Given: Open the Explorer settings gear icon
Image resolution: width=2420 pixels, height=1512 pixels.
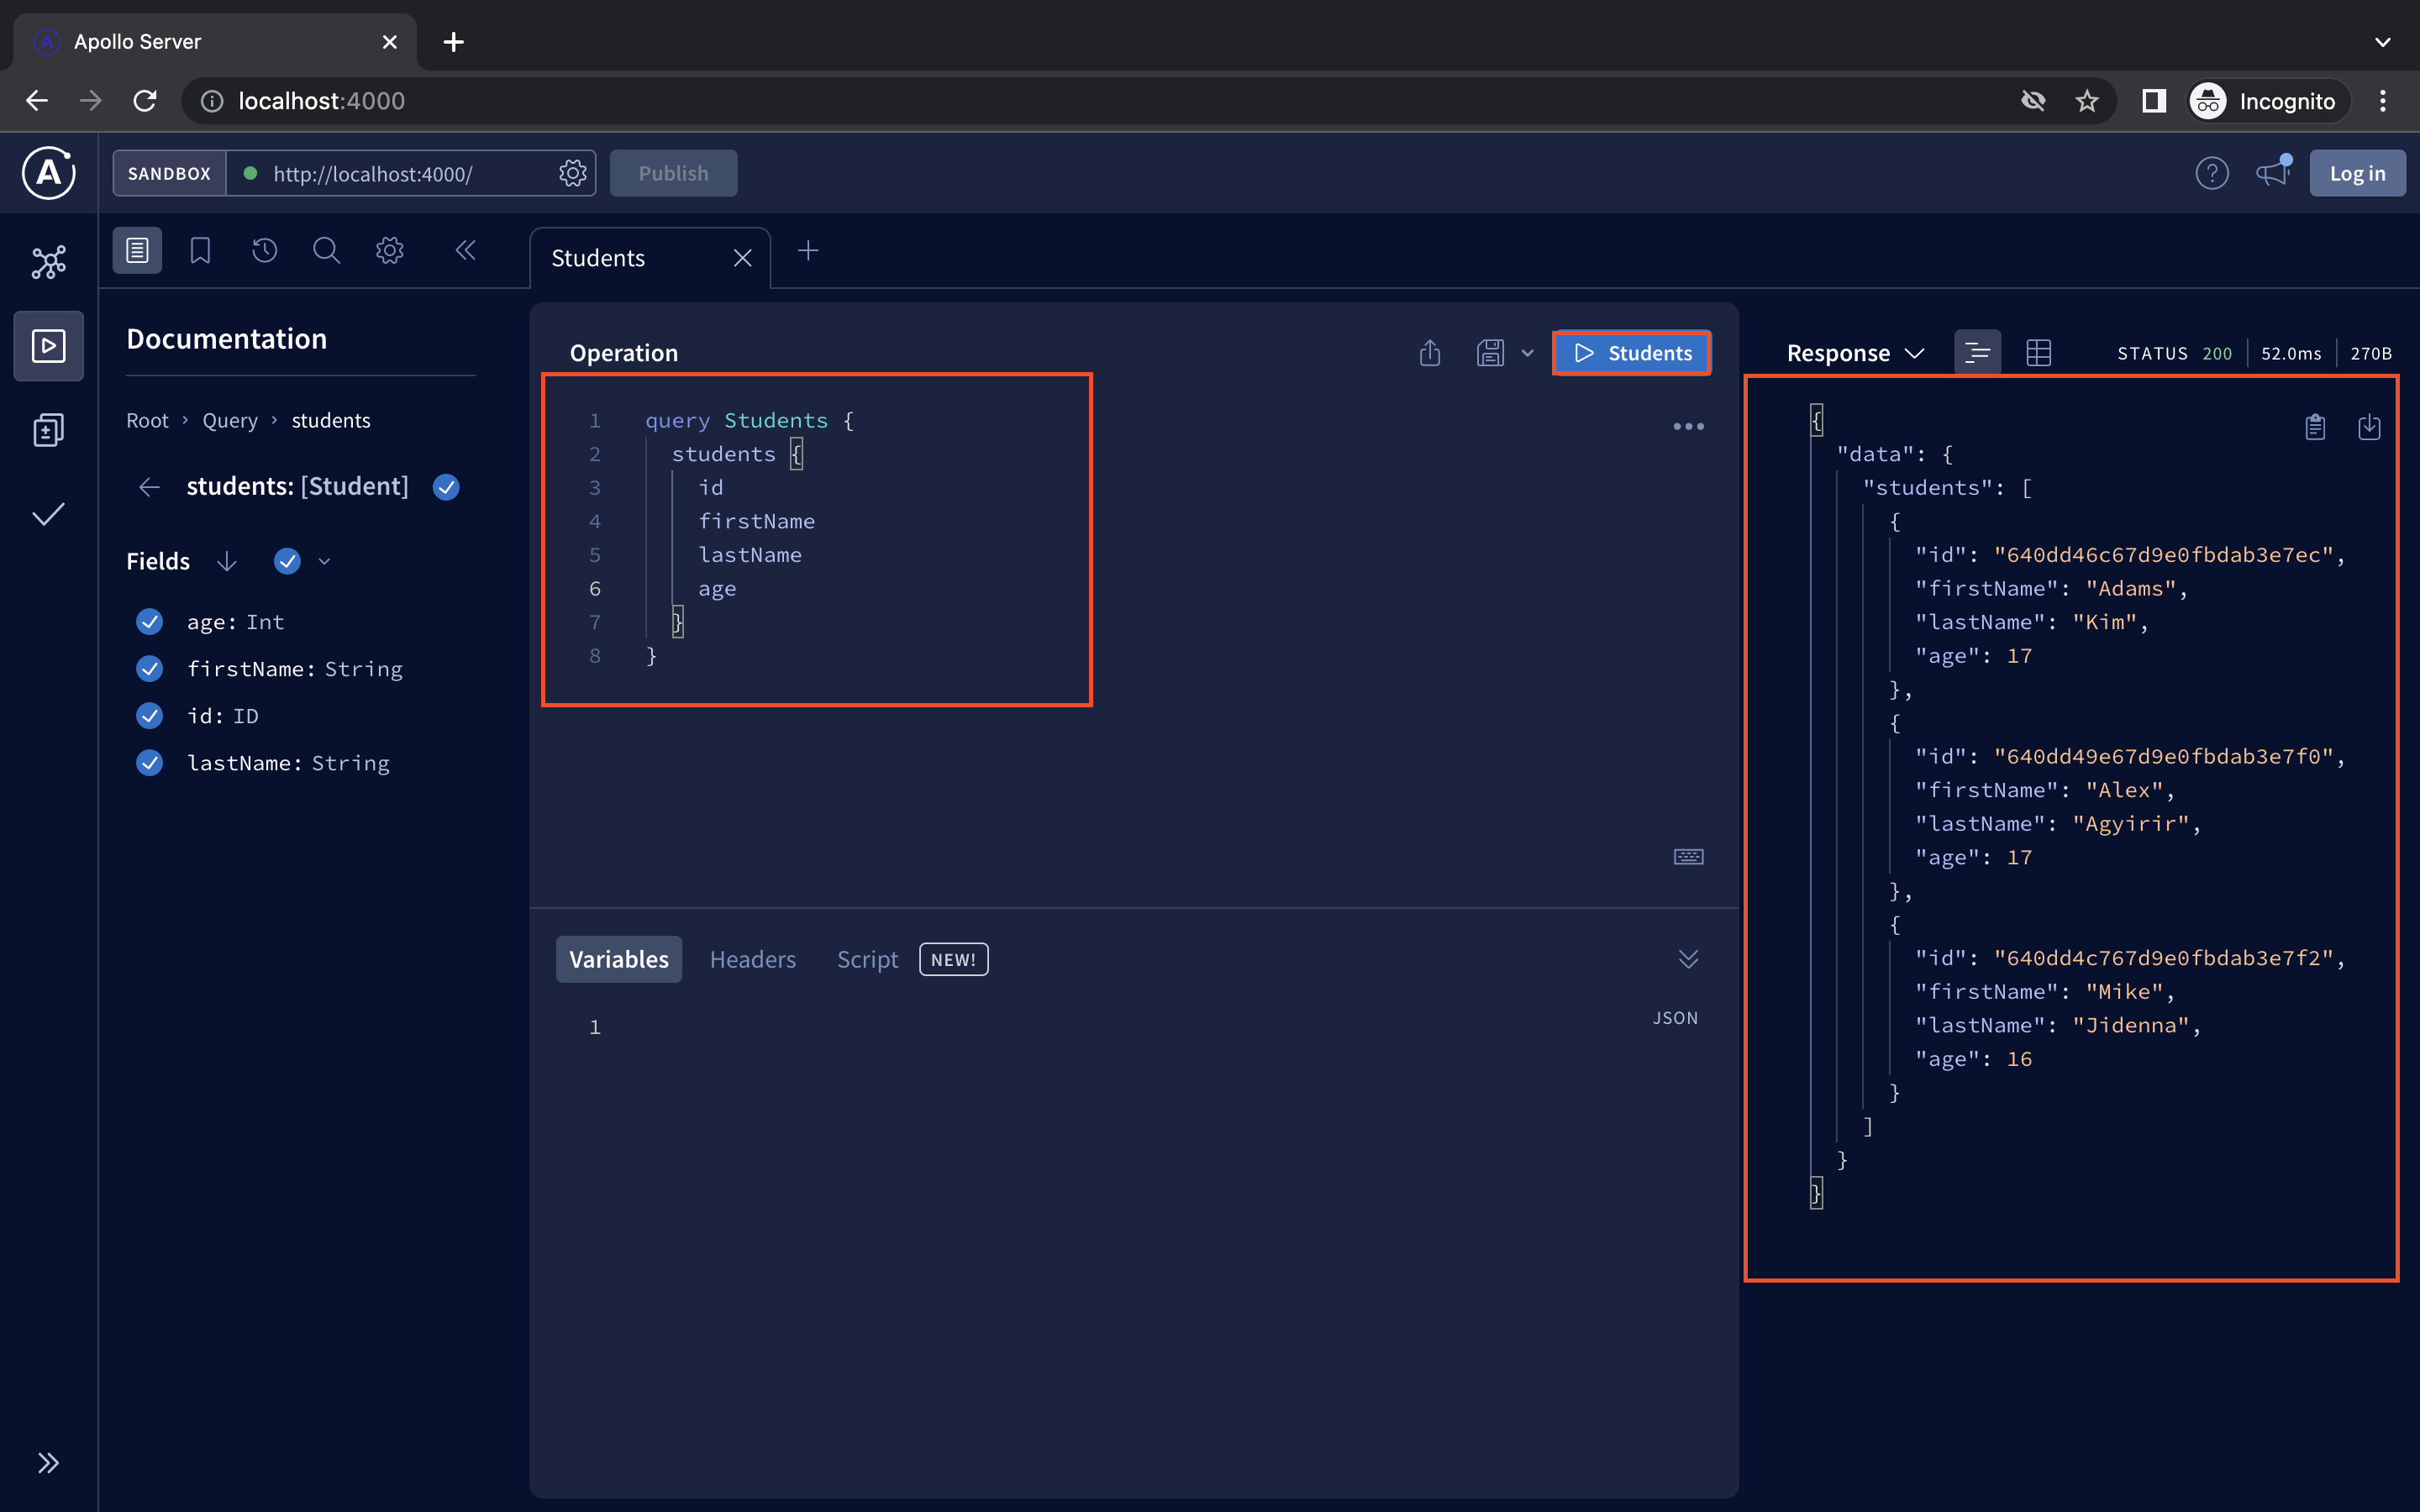Looking at the screenshot, I should (x=390, y=250).
